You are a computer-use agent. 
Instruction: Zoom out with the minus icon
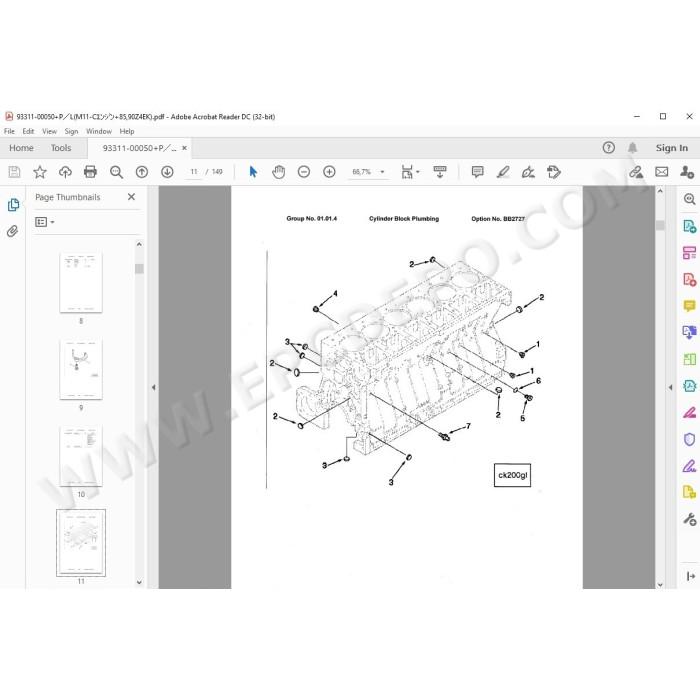(x=304, y=172)
